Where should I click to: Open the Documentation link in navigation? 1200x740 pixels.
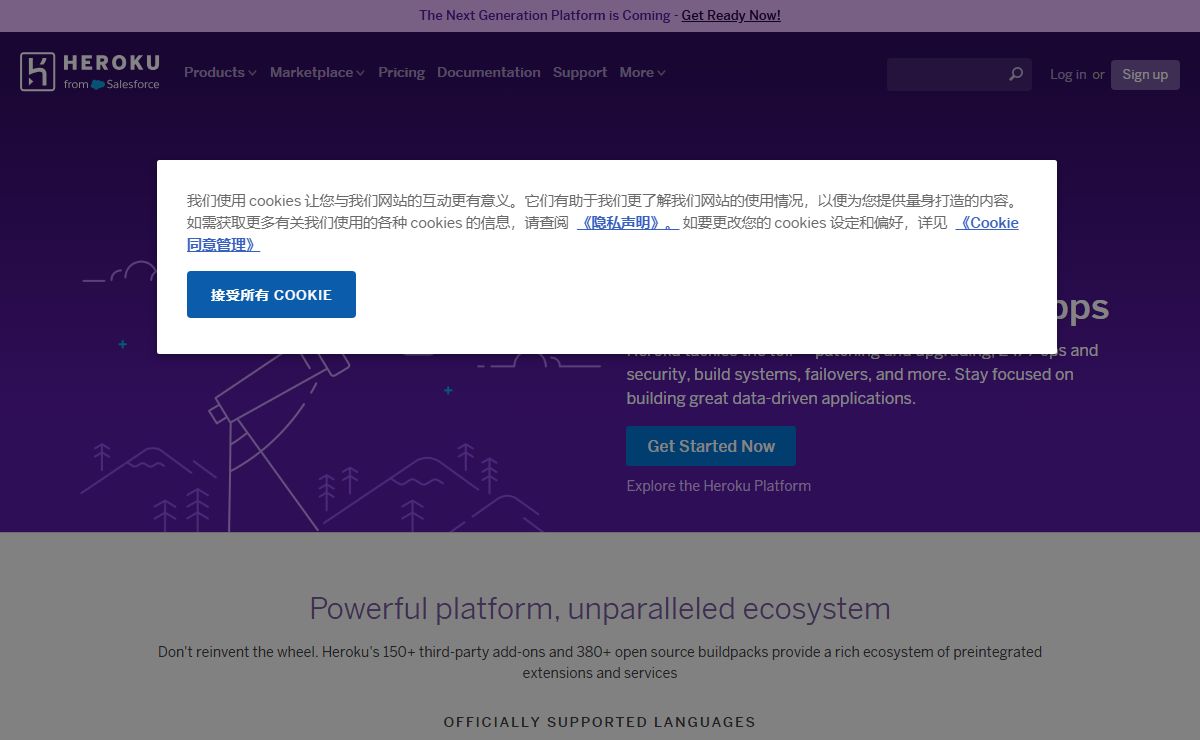[488, 72]
